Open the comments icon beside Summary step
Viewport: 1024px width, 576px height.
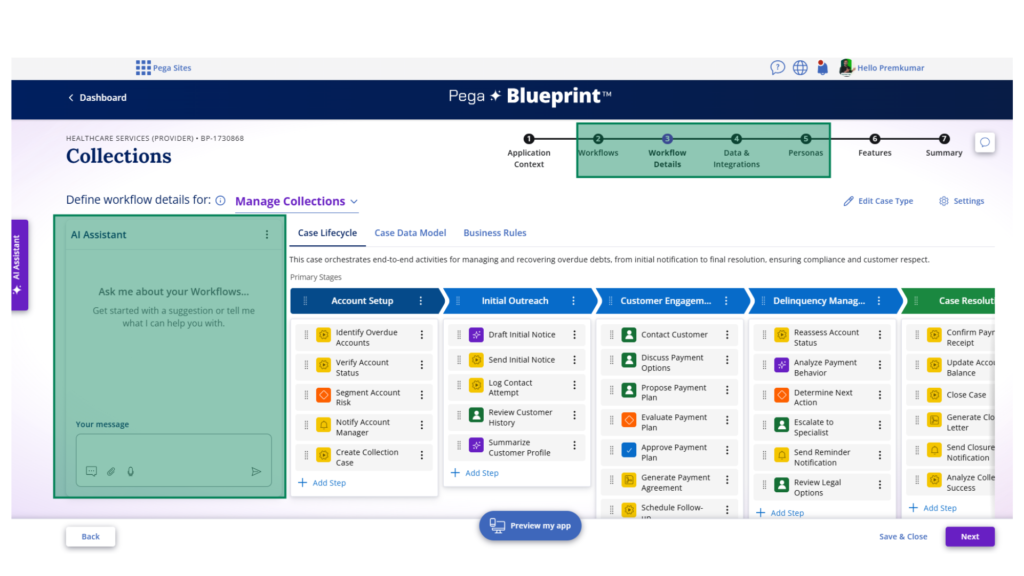pyautogui.click(x=985, y=143)
